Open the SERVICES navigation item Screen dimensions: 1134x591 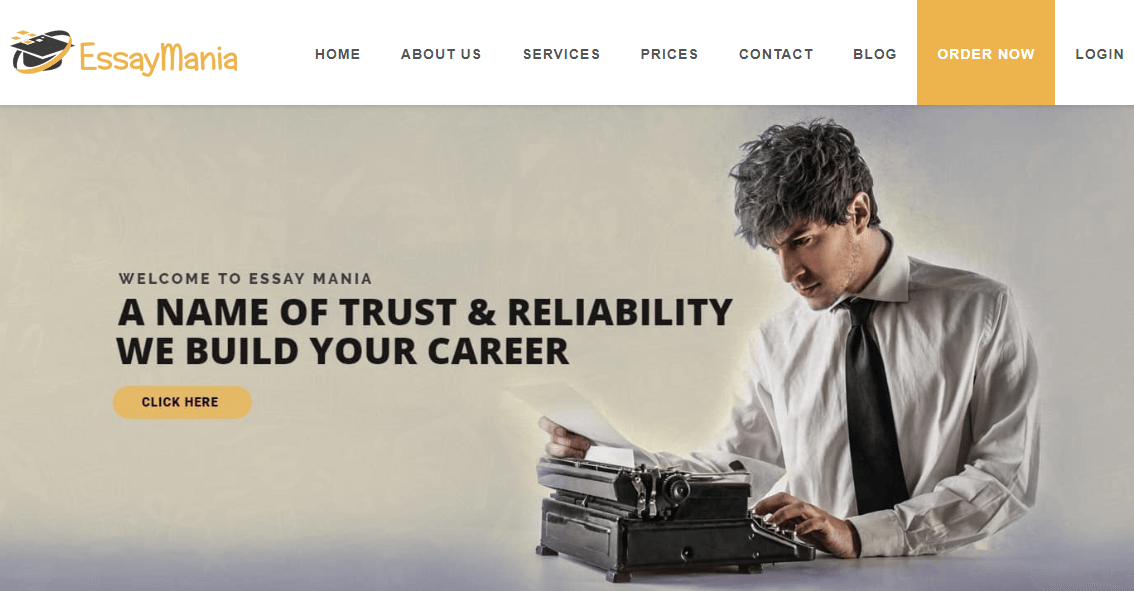[562, 54]
